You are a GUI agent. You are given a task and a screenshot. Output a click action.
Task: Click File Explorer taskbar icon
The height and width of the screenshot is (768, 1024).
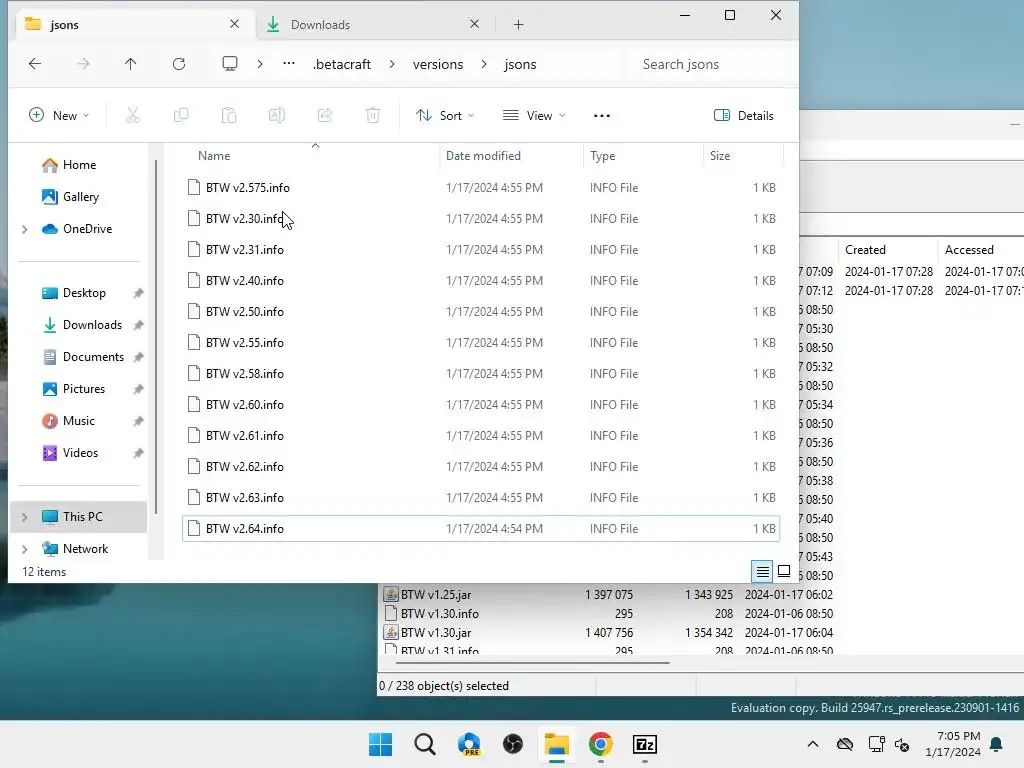[557, 744]
